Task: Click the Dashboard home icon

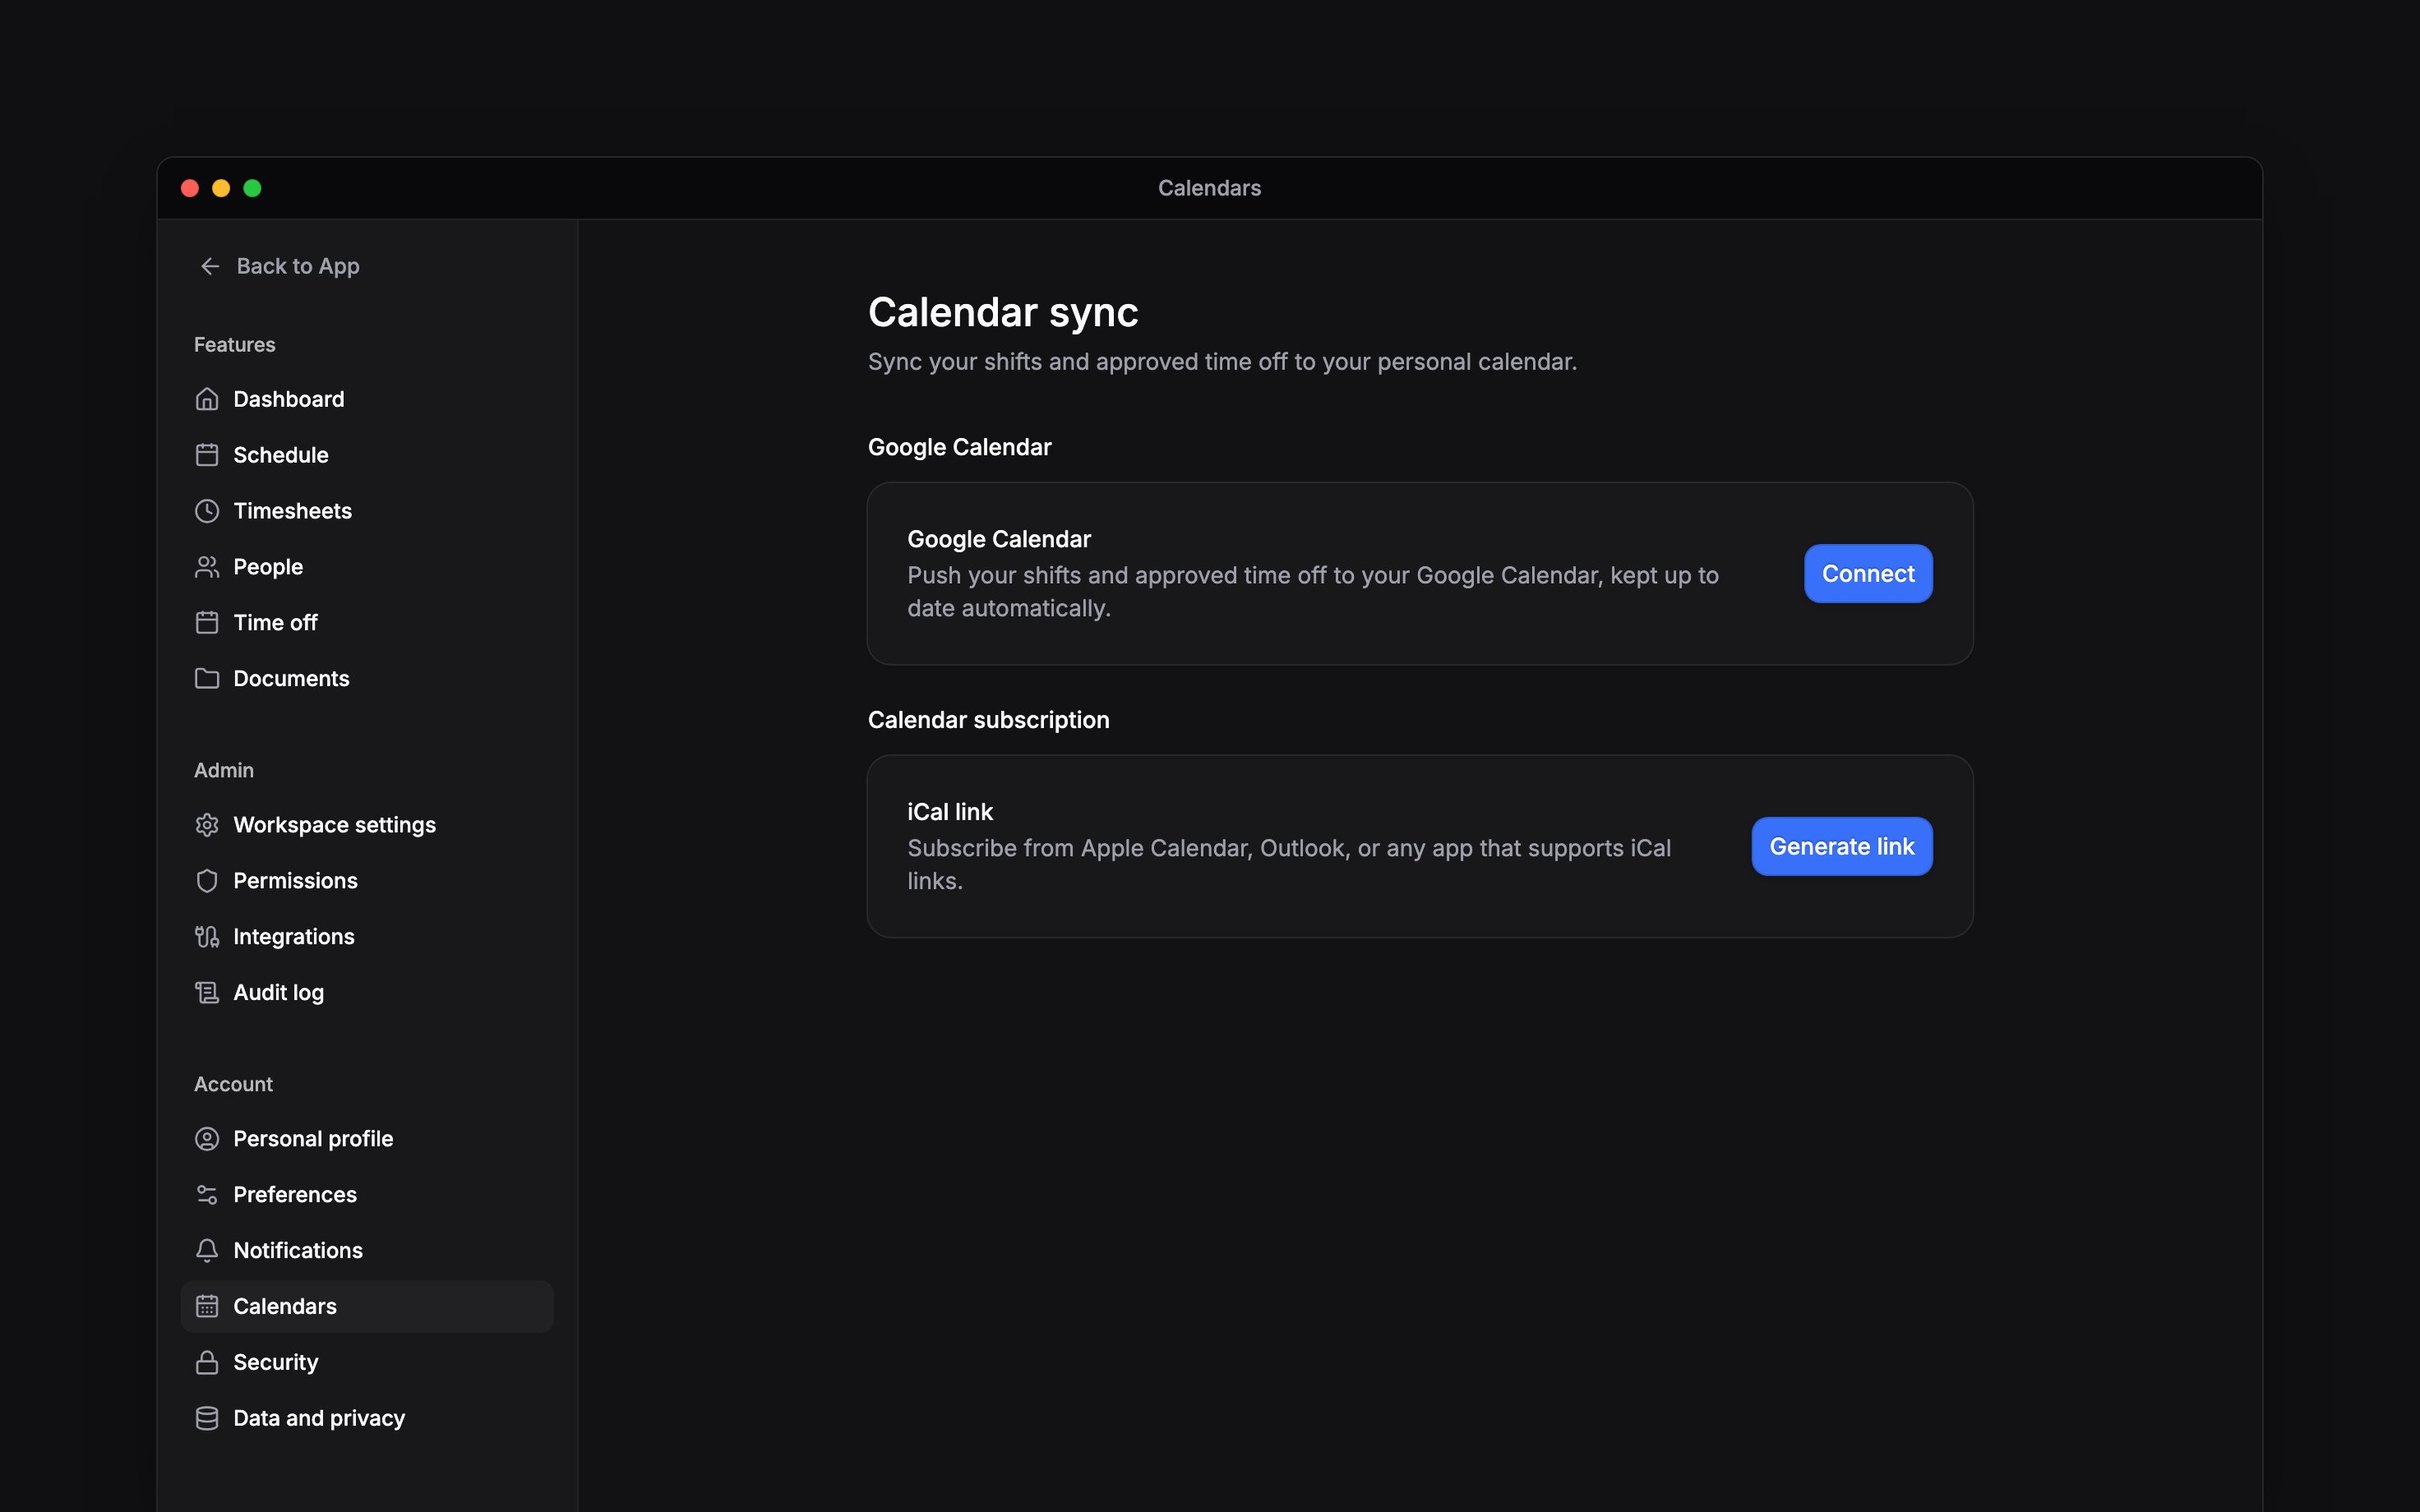Action: pyautogui.click(x=207, y=399)
